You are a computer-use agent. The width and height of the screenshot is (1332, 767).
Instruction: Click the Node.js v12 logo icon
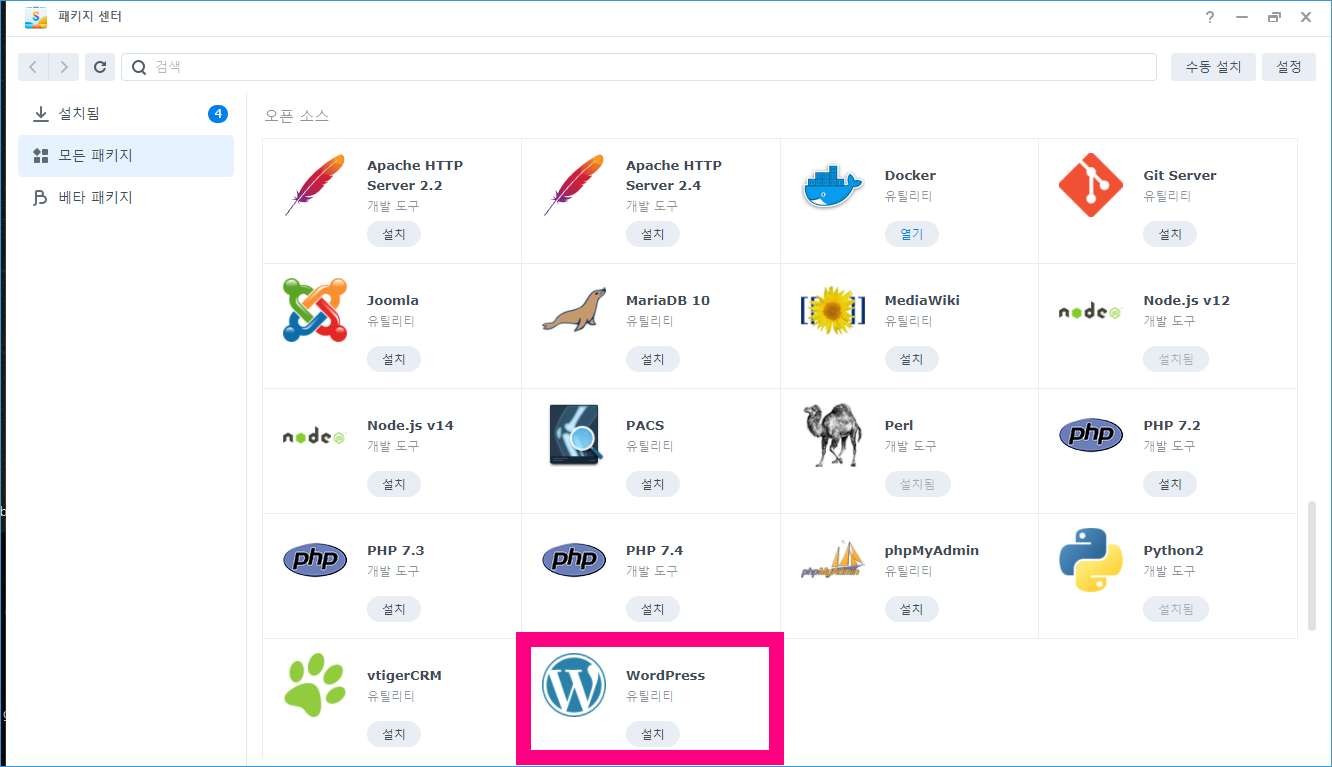(x=1091, y=311)
